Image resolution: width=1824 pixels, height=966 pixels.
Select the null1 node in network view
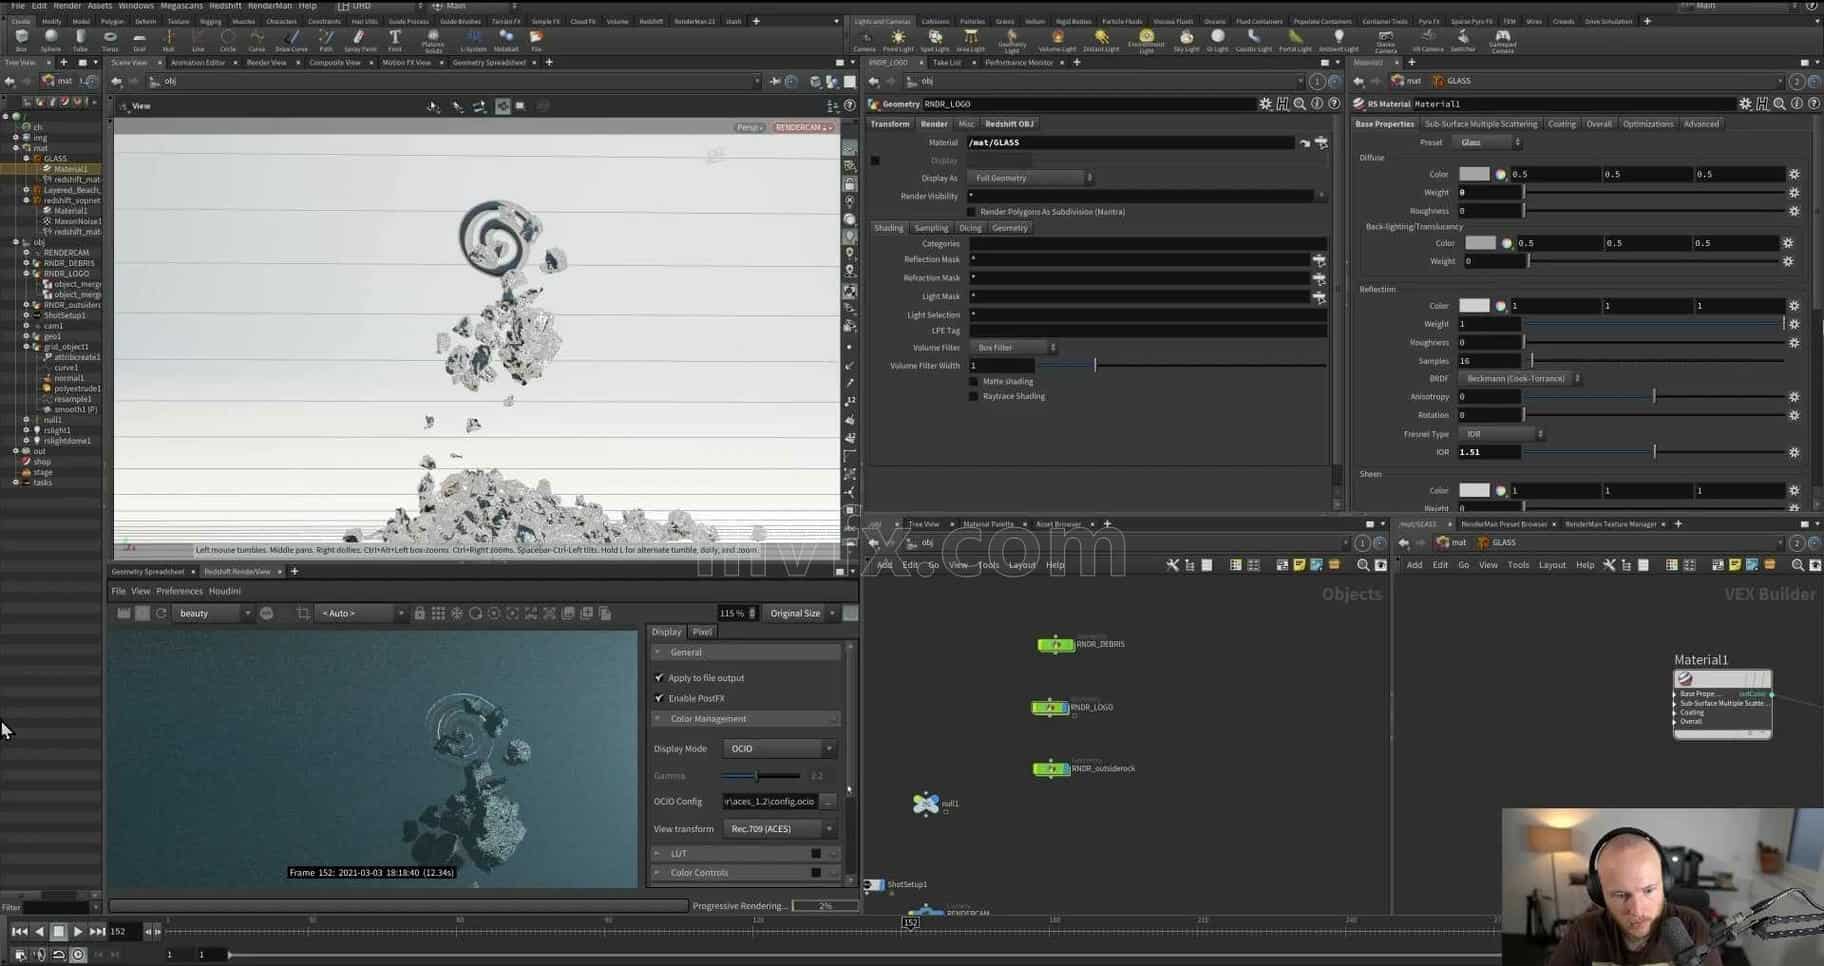coord(926,803)
